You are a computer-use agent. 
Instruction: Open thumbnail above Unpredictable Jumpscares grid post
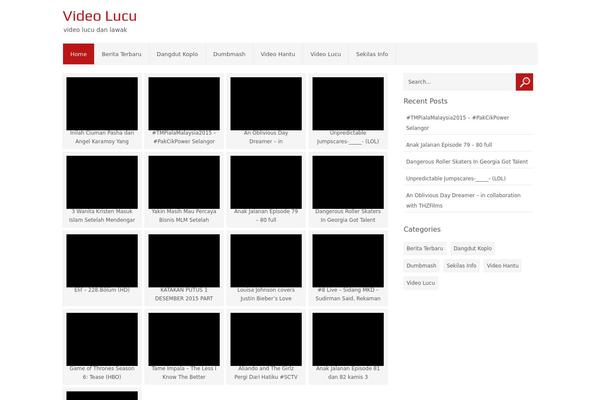[348, 103]
